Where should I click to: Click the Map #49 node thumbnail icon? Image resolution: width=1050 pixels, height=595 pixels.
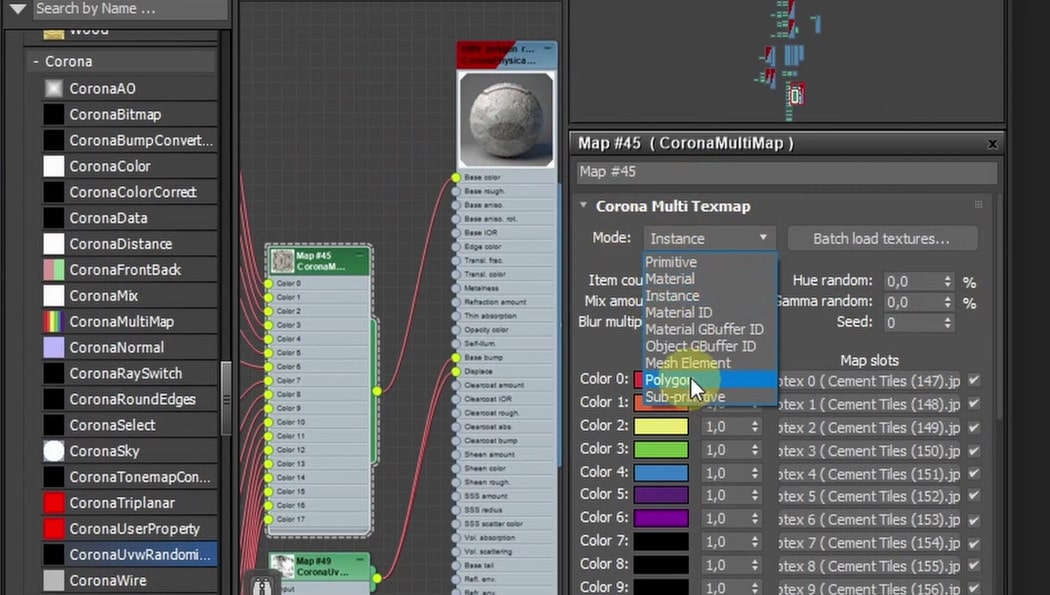(283, 566)
